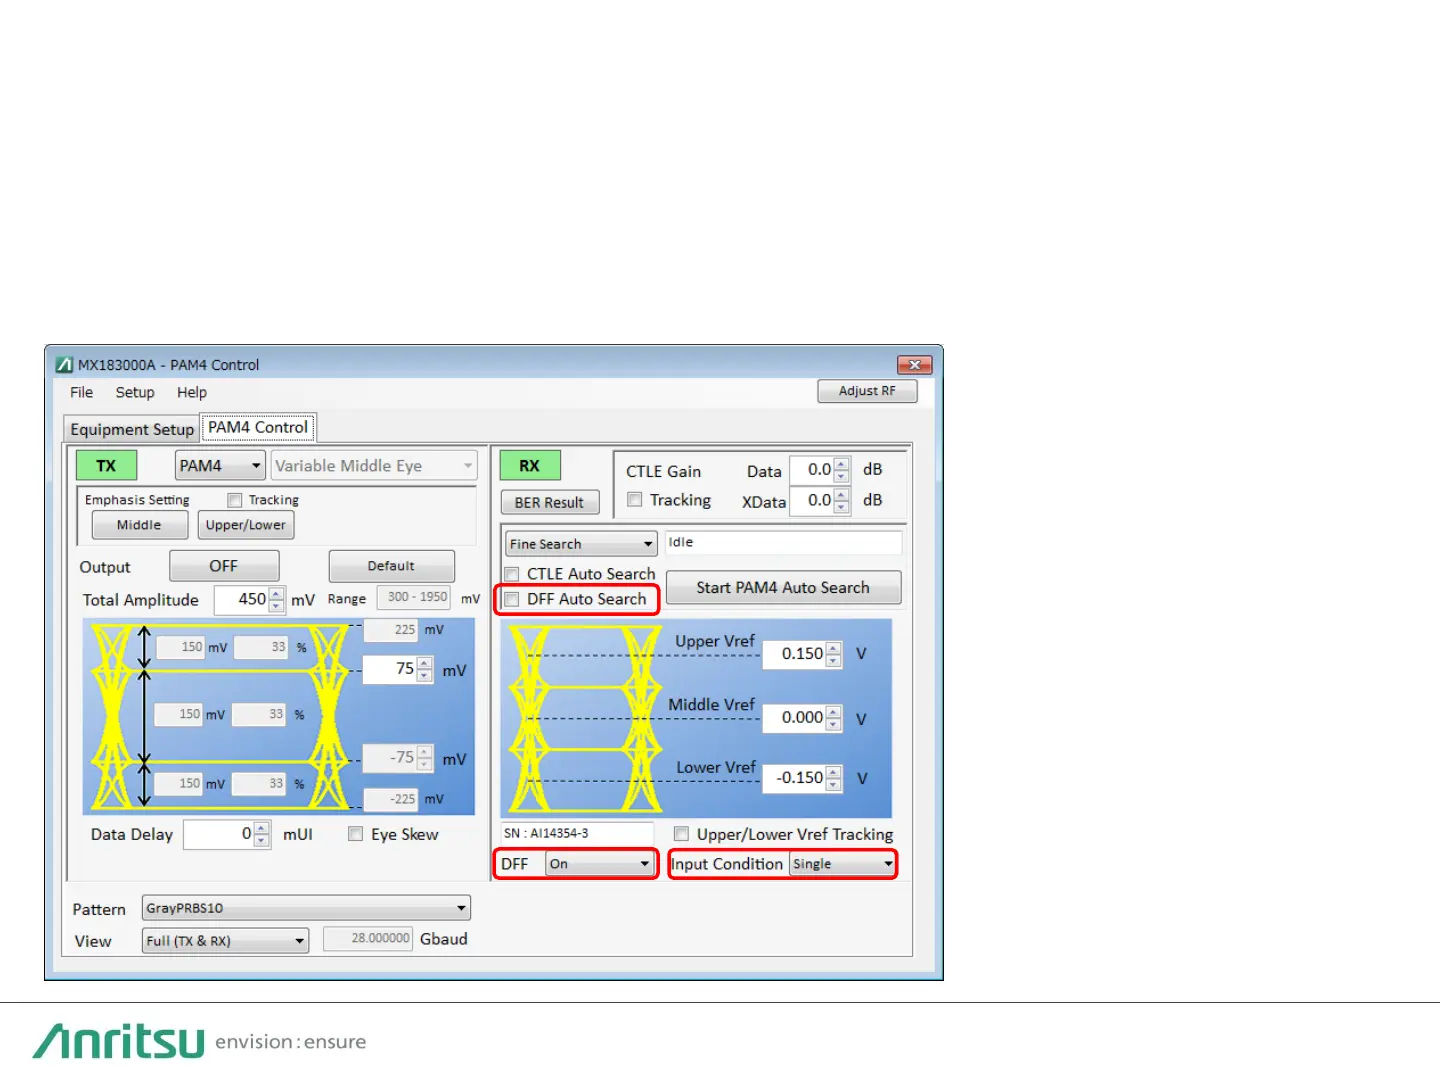
Task: Open the Variable Middle Eye dropdown
Action: pos(374,466)
